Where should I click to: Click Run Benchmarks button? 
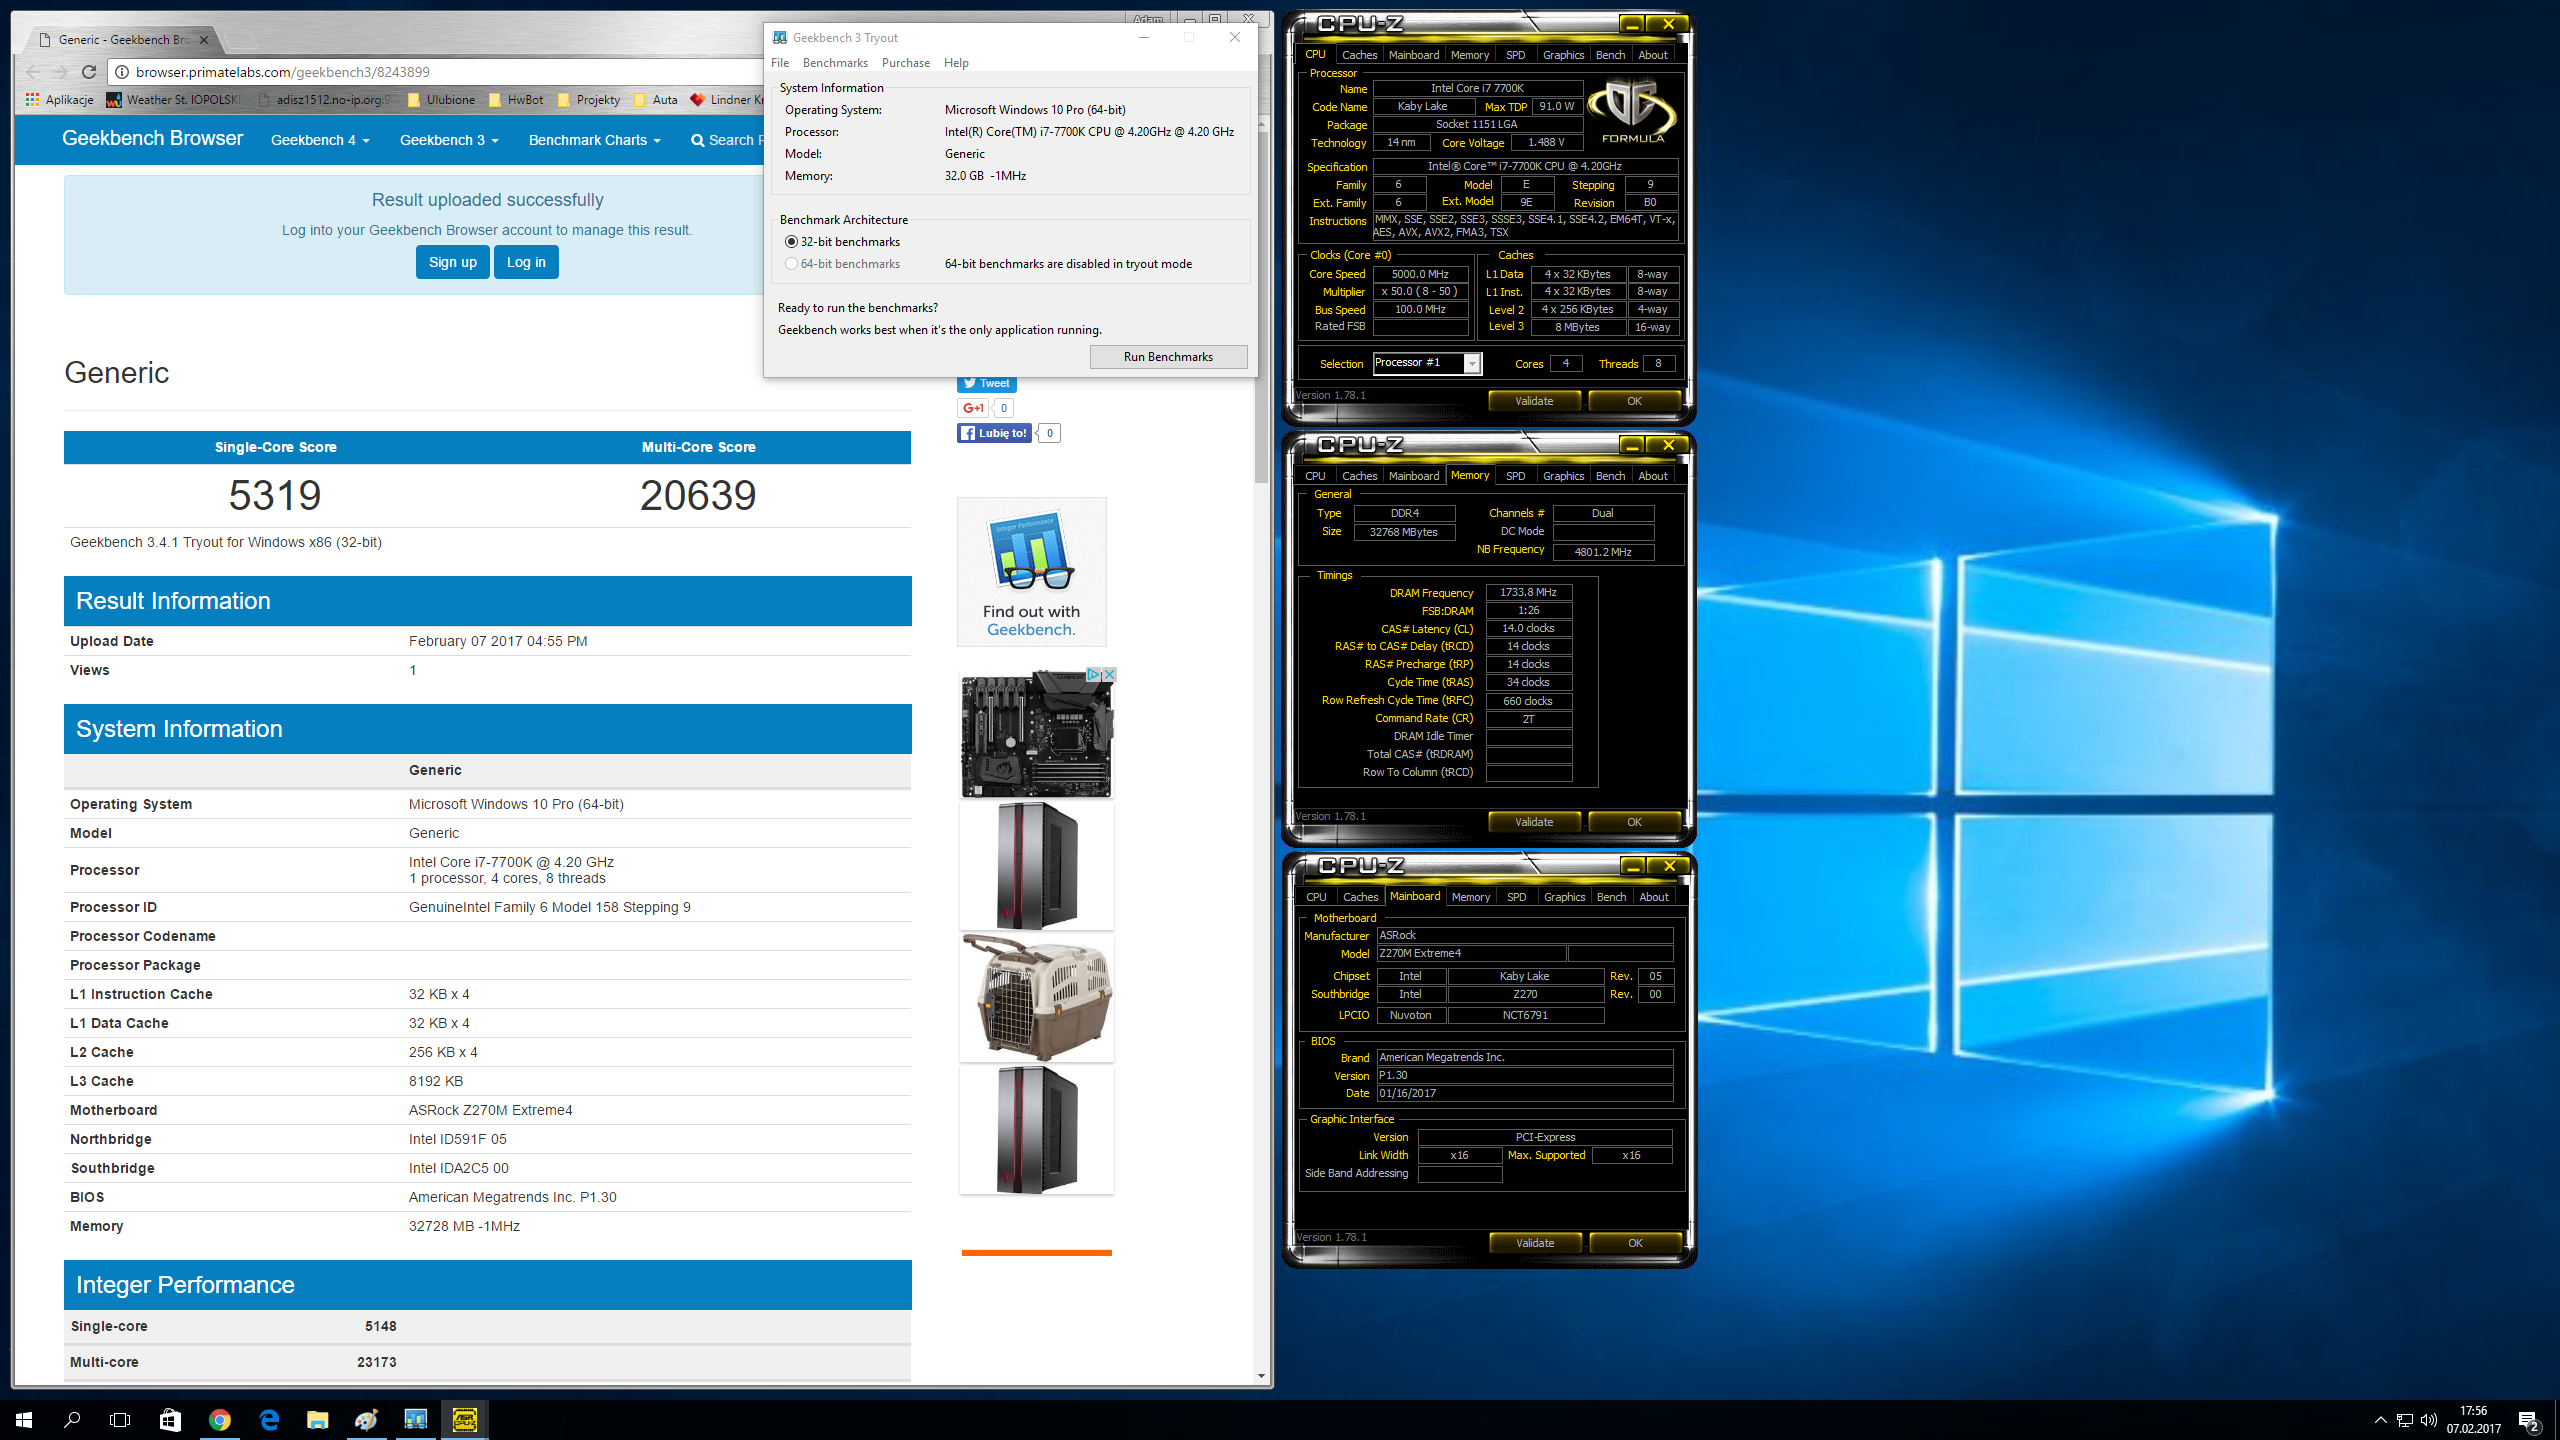coord(1168,357)
